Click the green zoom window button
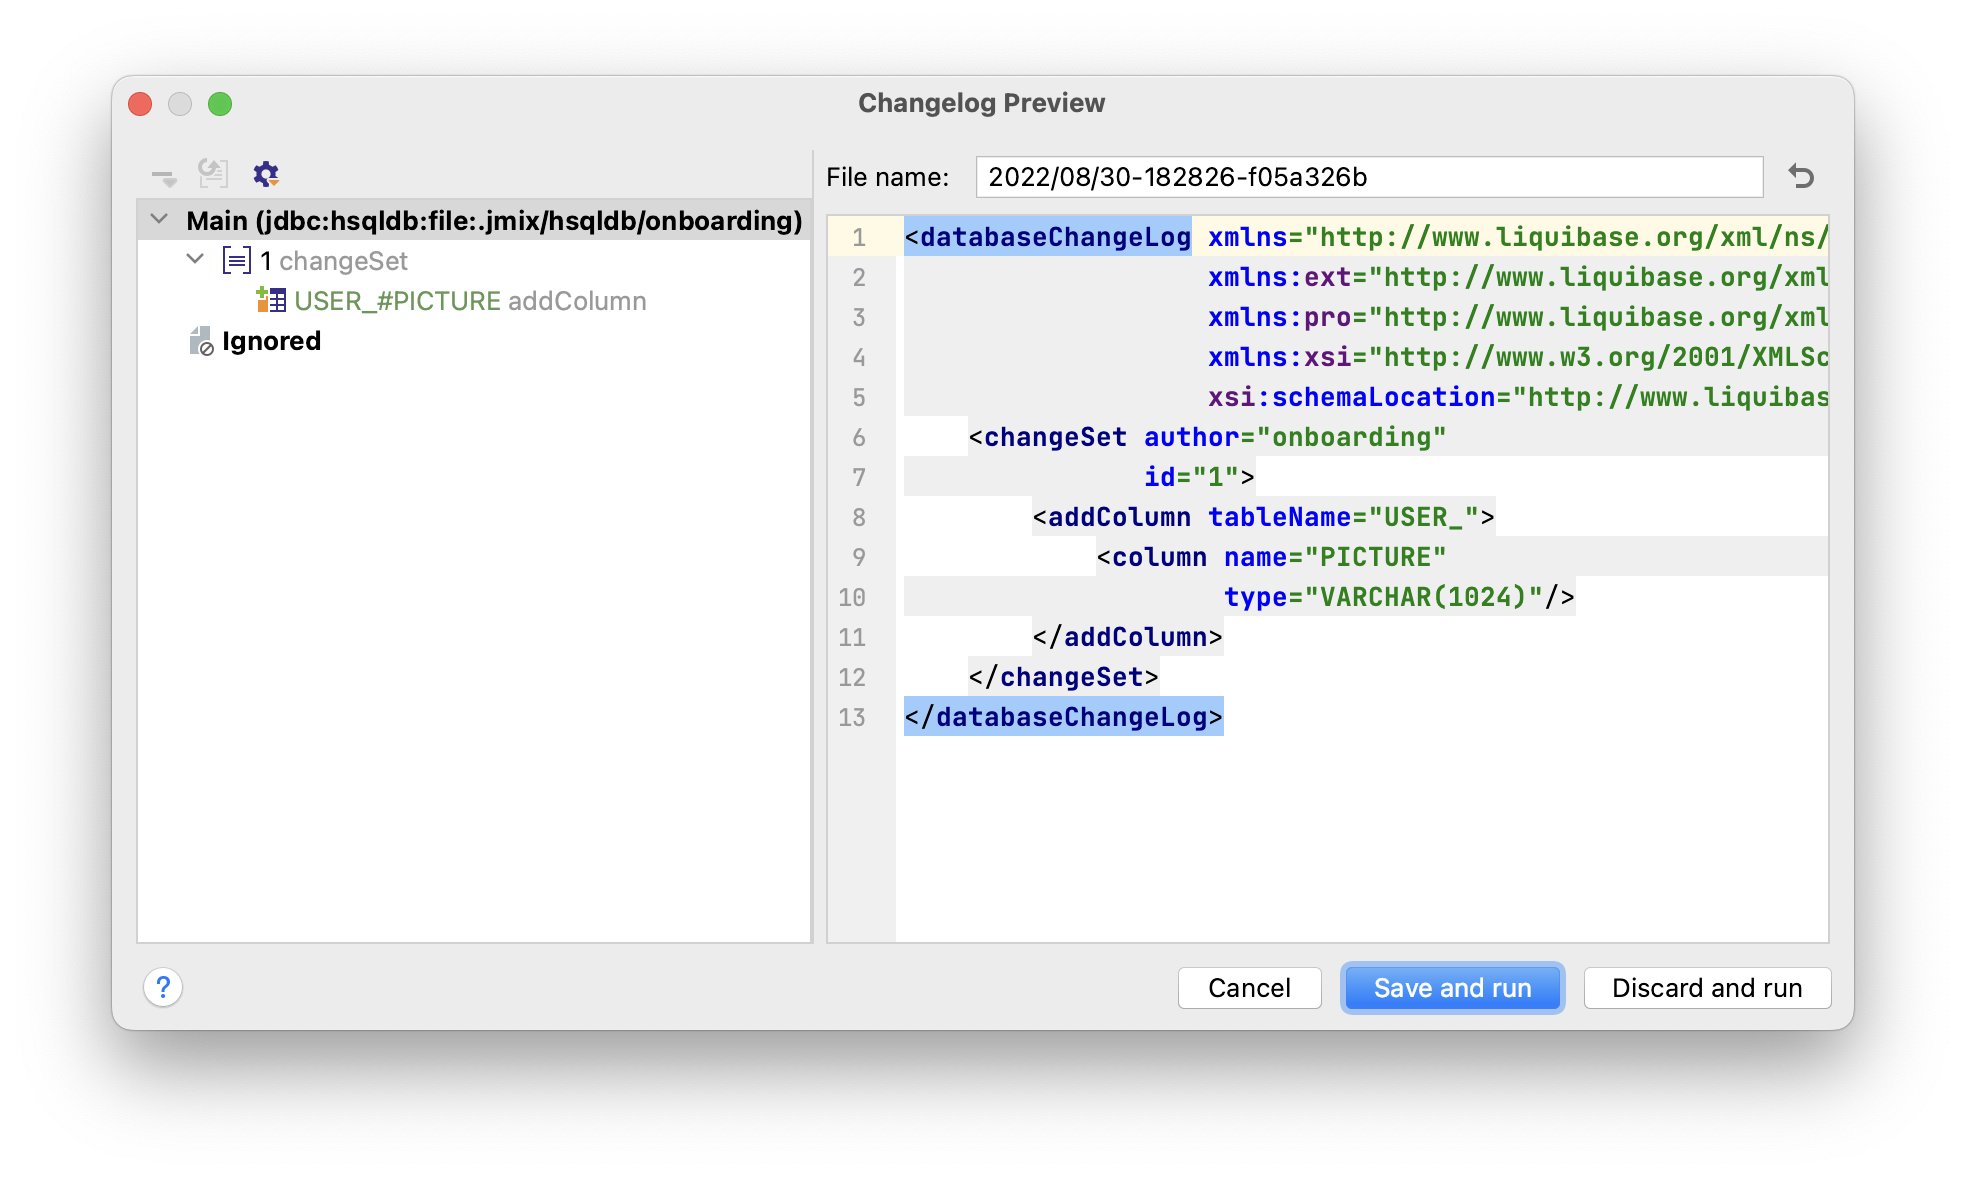The image size is (1966, 1178). coord(220,104)
